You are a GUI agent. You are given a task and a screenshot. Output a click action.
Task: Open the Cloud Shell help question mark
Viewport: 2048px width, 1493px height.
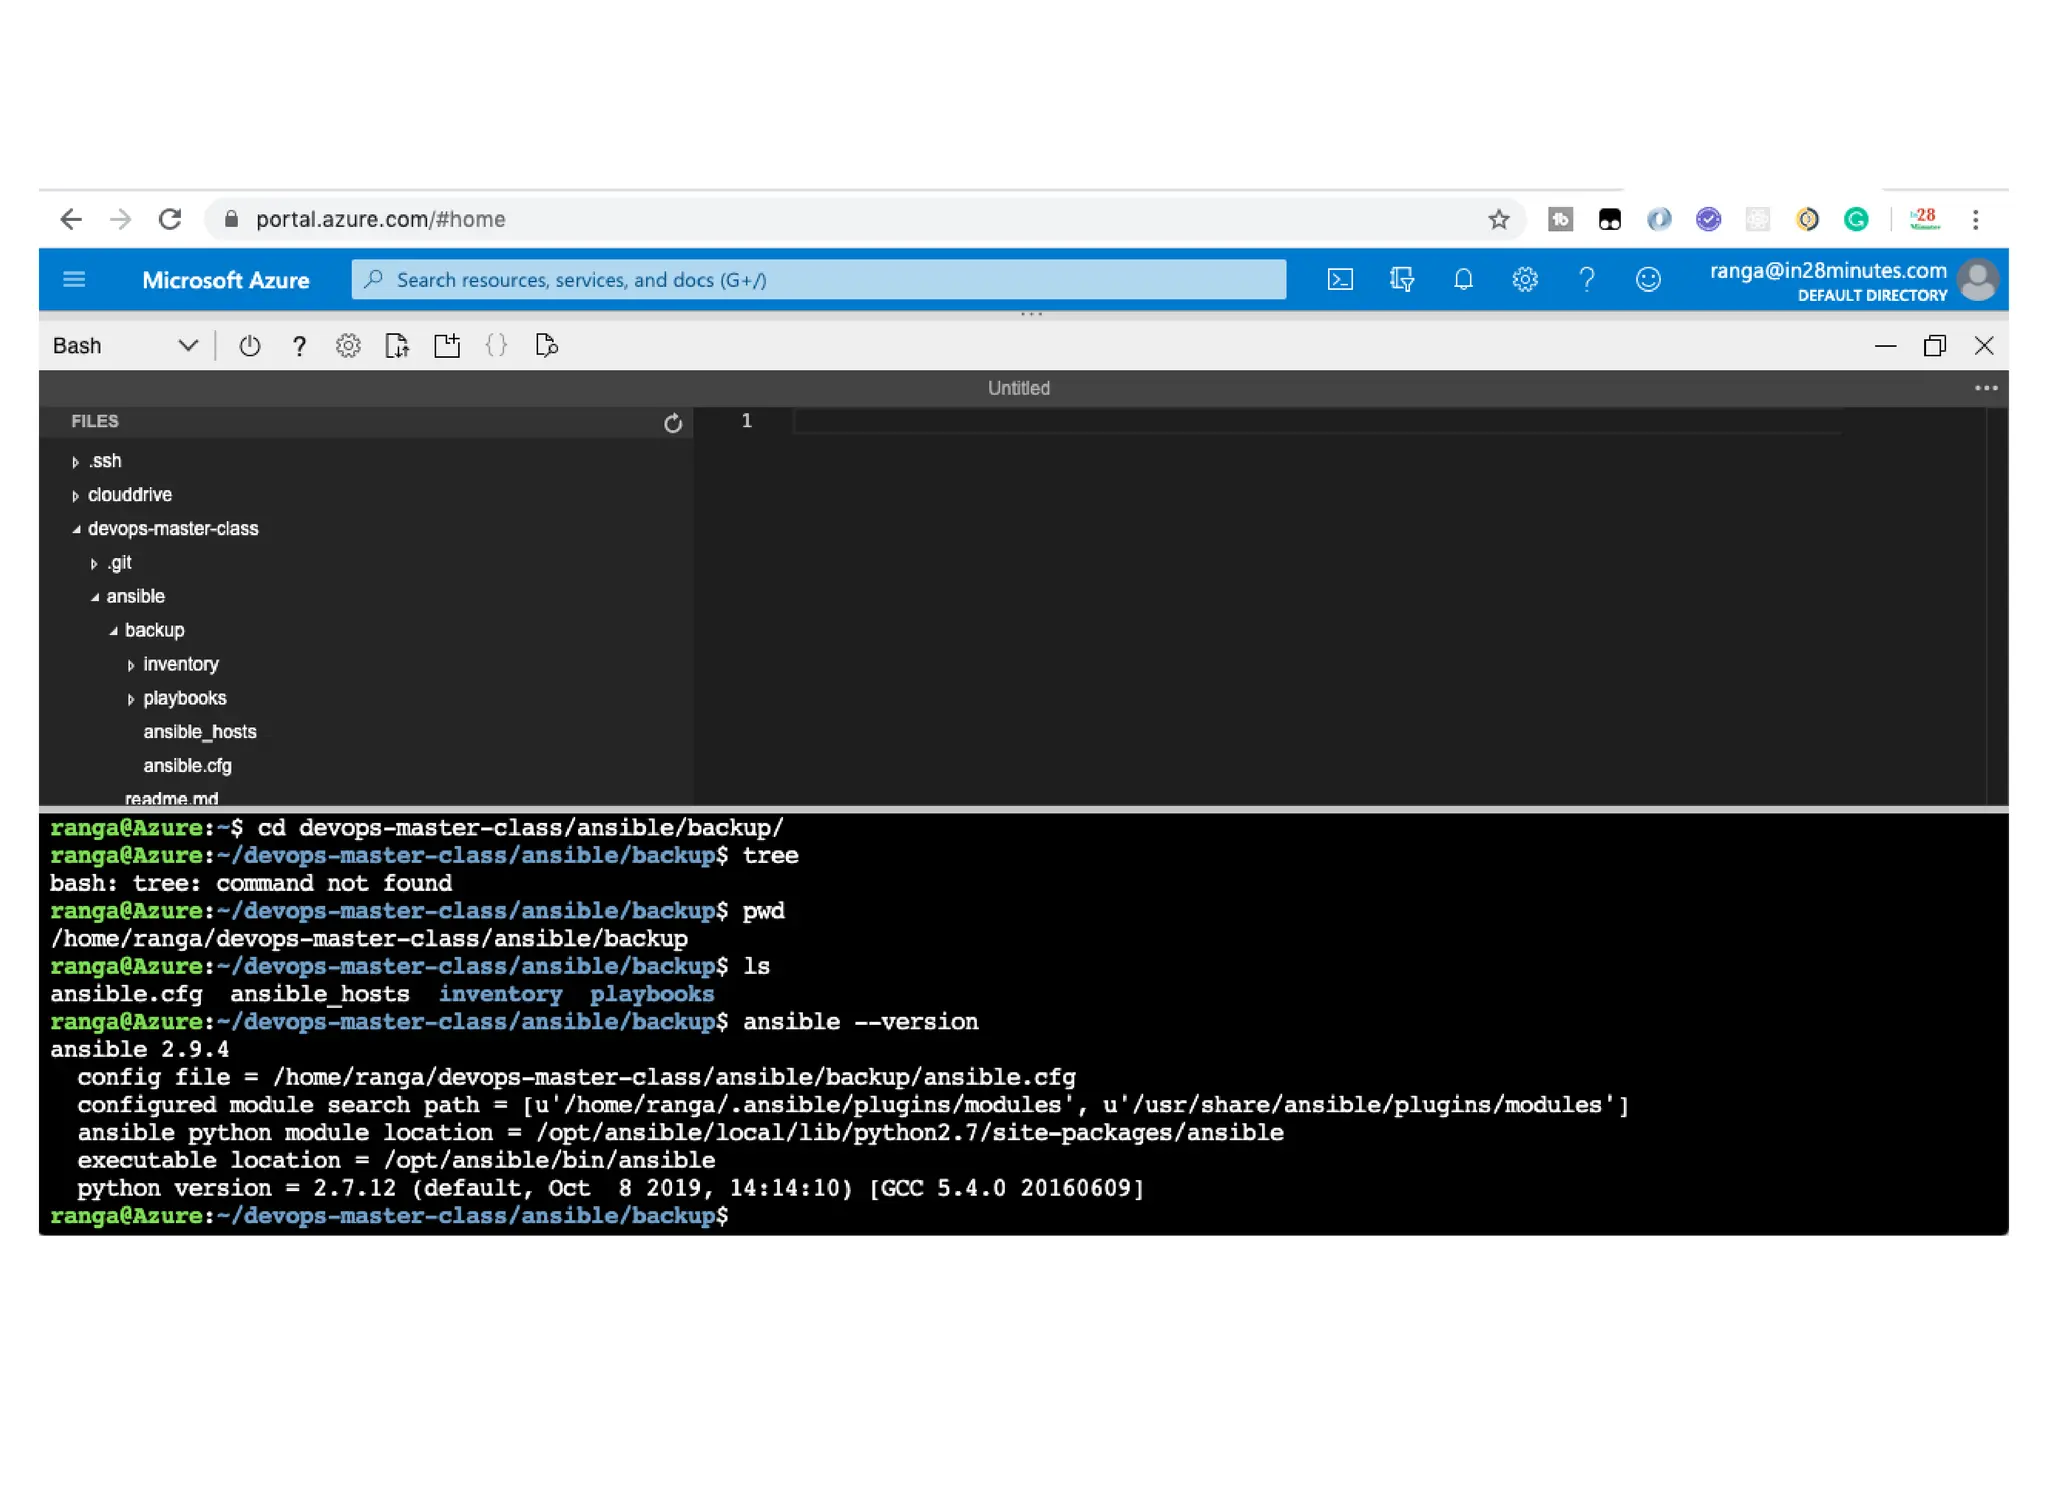[298, 346]
